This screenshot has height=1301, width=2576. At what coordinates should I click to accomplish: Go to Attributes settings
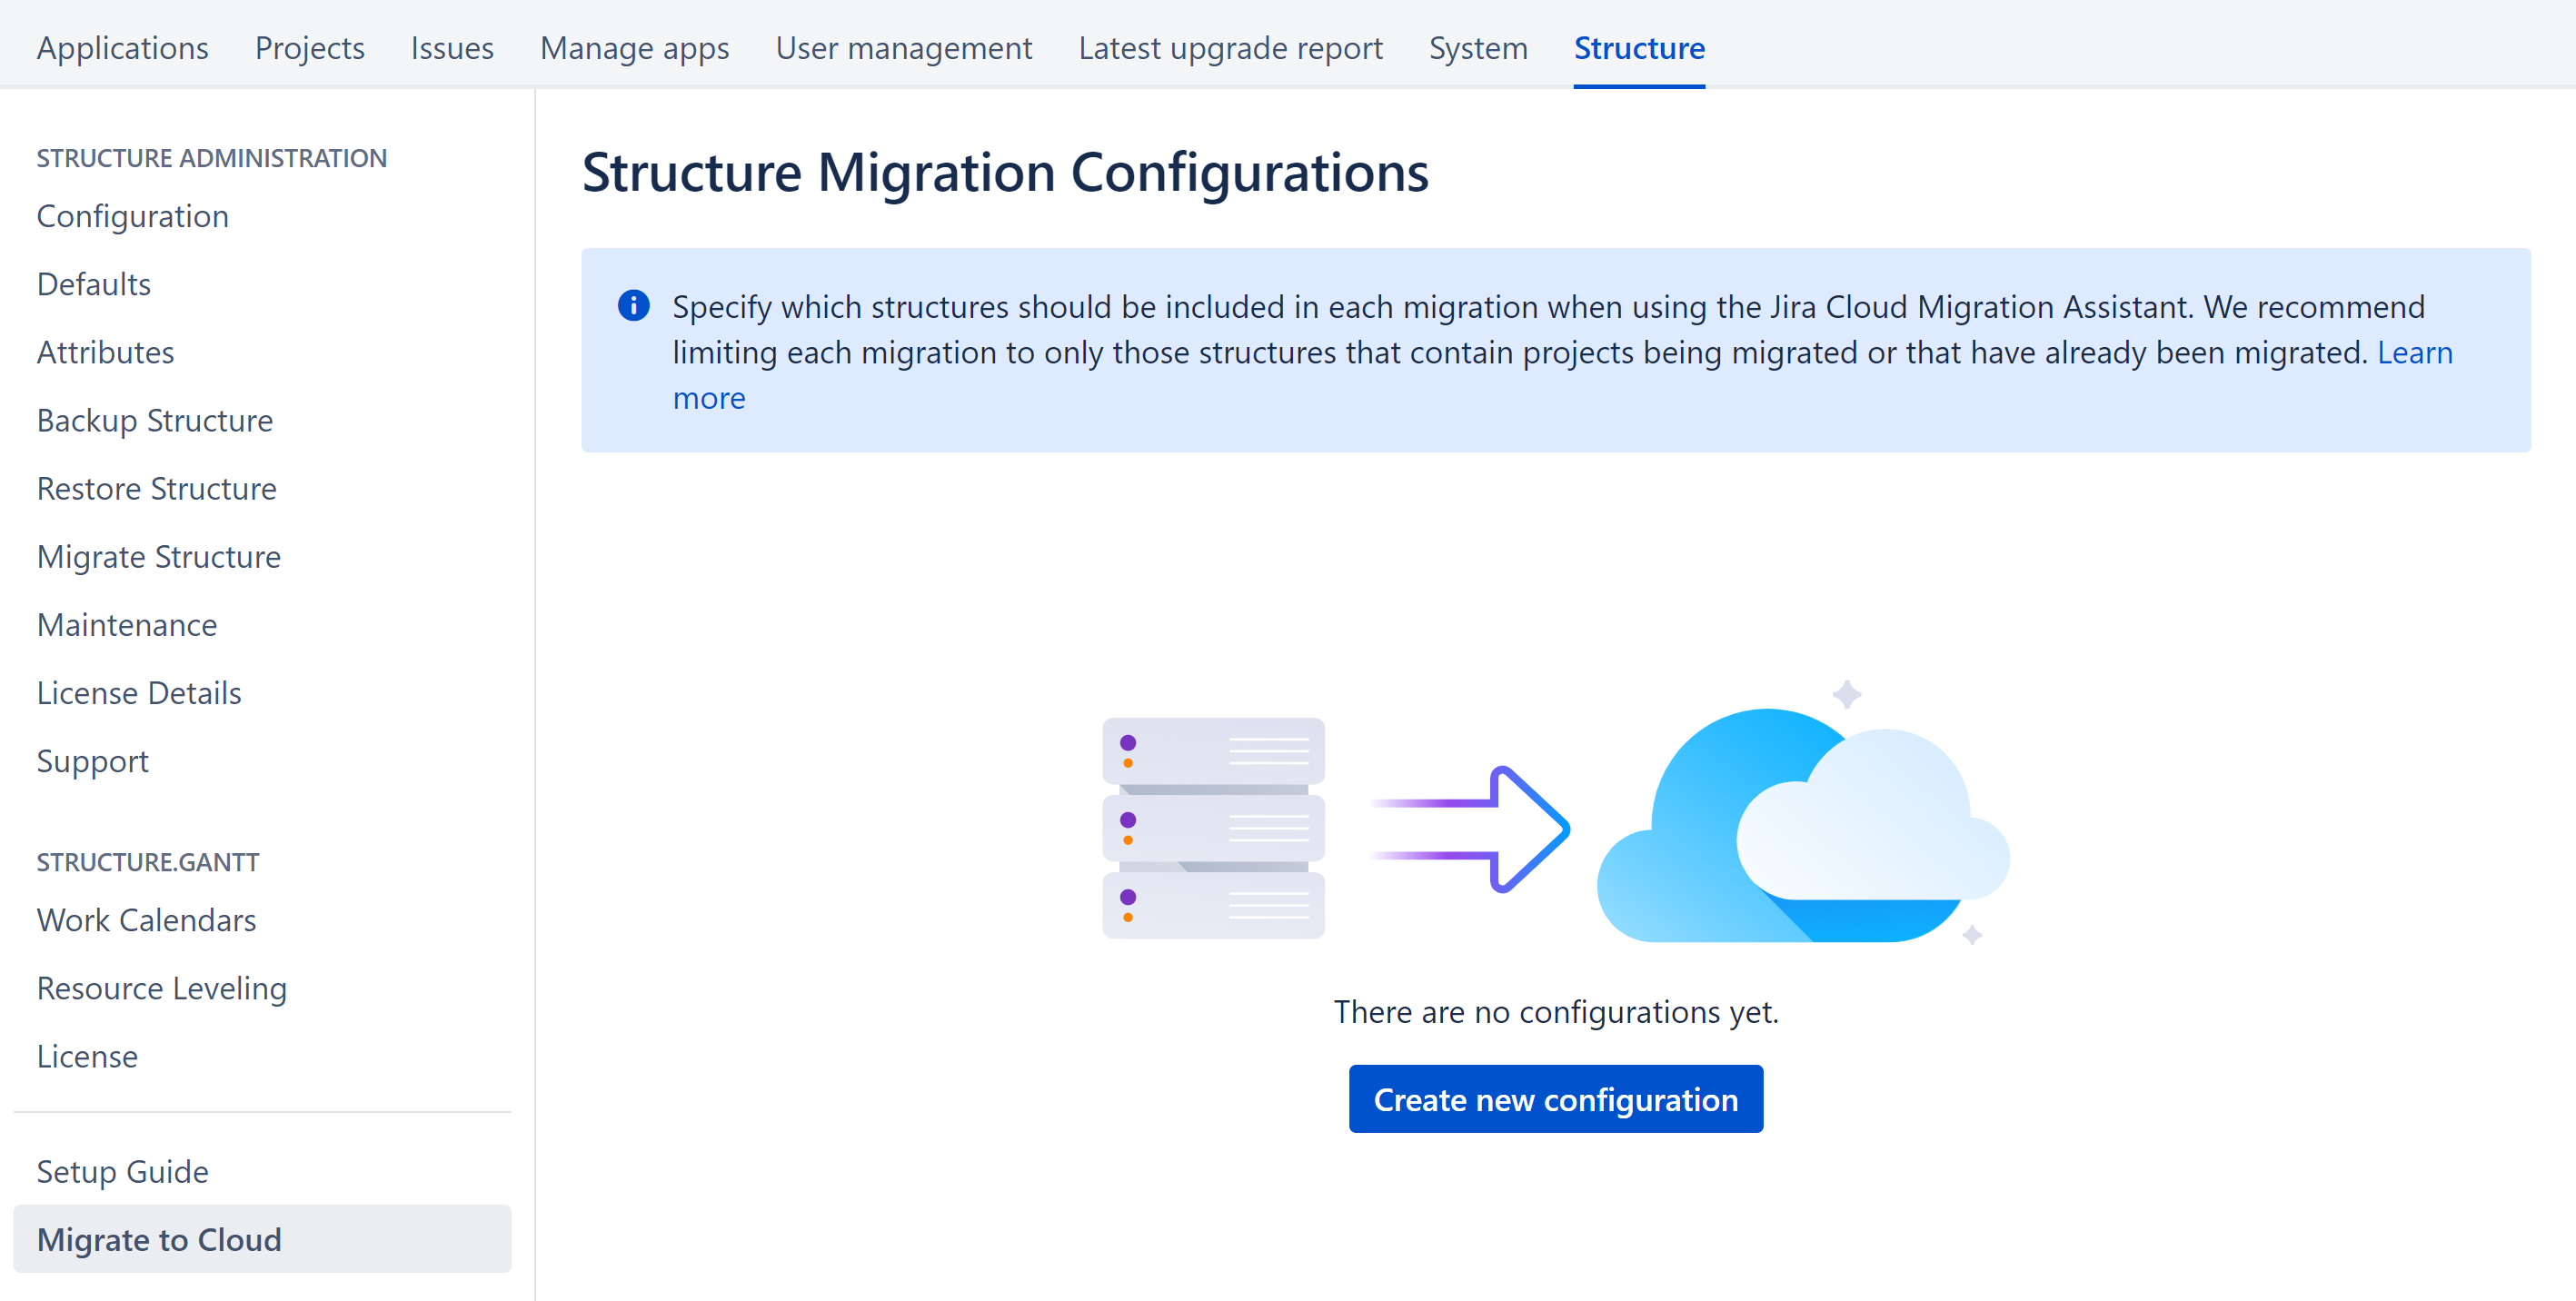105,352
